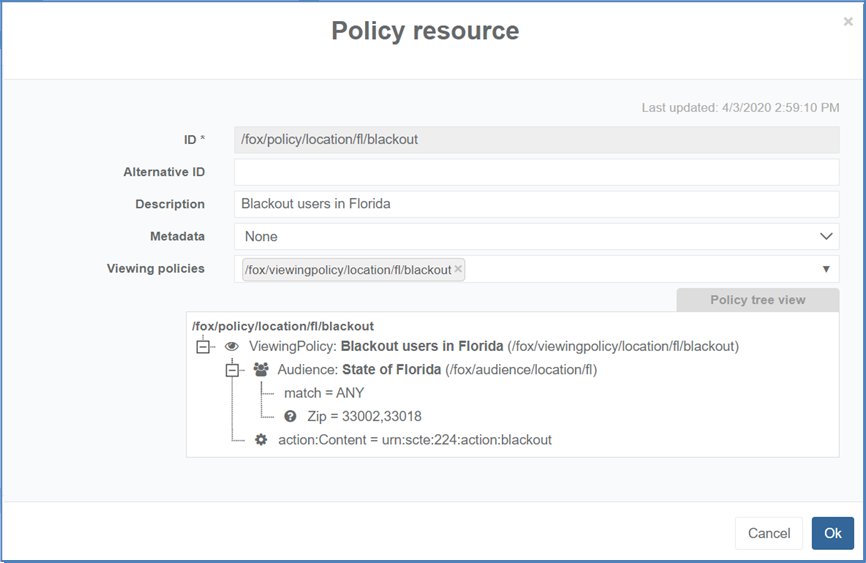
Task: Click the Alternative ID label
Action: pos(164,172)
